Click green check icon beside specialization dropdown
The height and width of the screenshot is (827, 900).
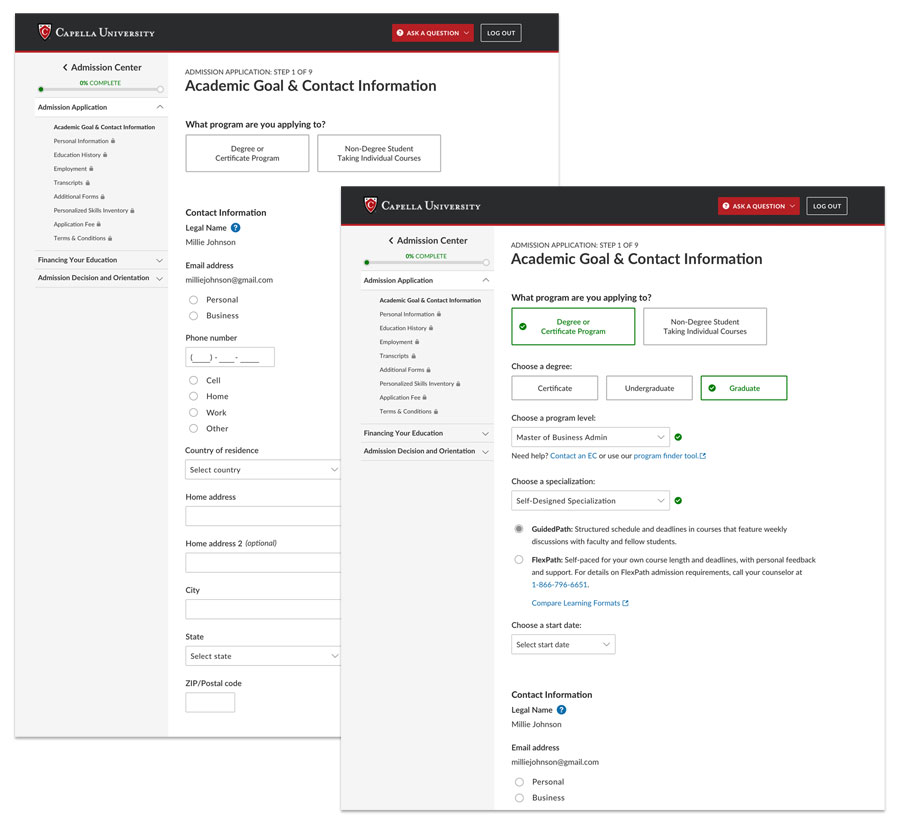(678, 500)
